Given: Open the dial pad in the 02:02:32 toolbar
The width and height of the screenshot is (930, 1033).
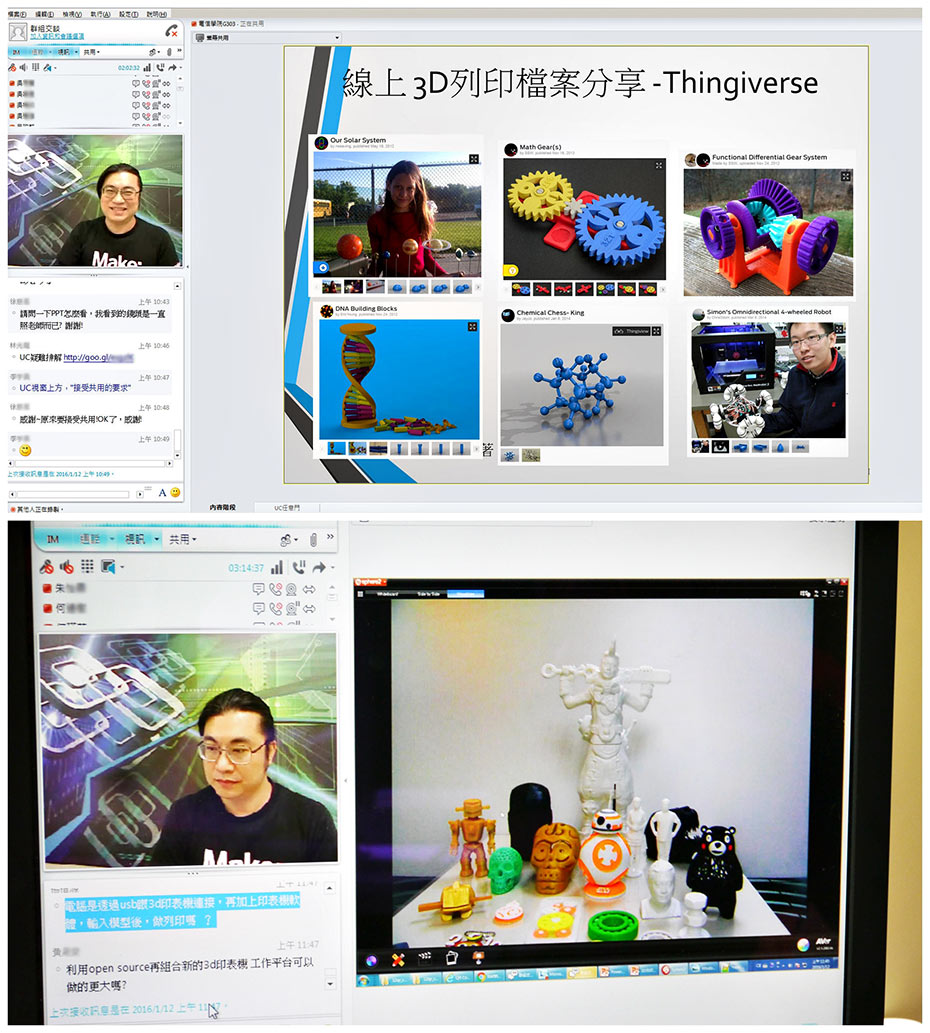Looking at the screenshot, I should point(36,68).
